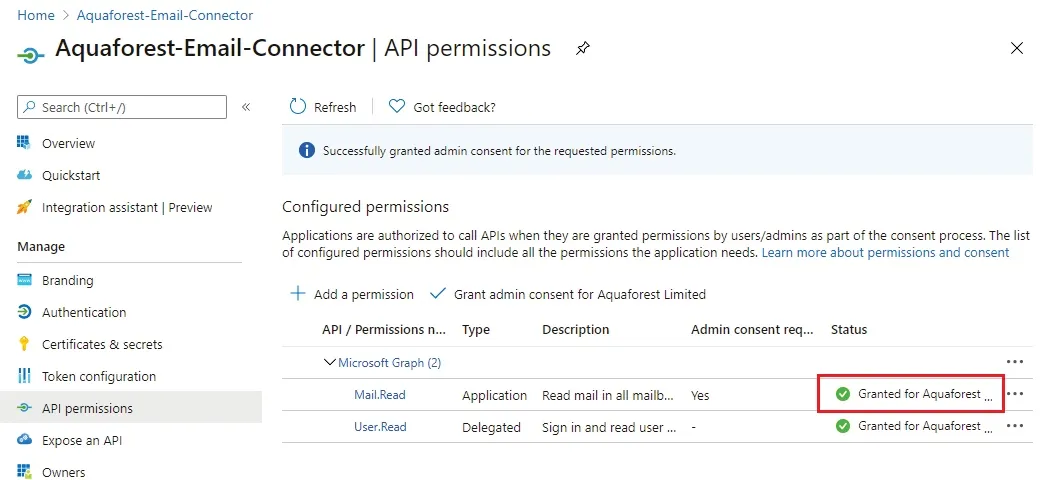Close the API permissions blade
Screen dimensions: 1051x480
tap(1016, 48)
